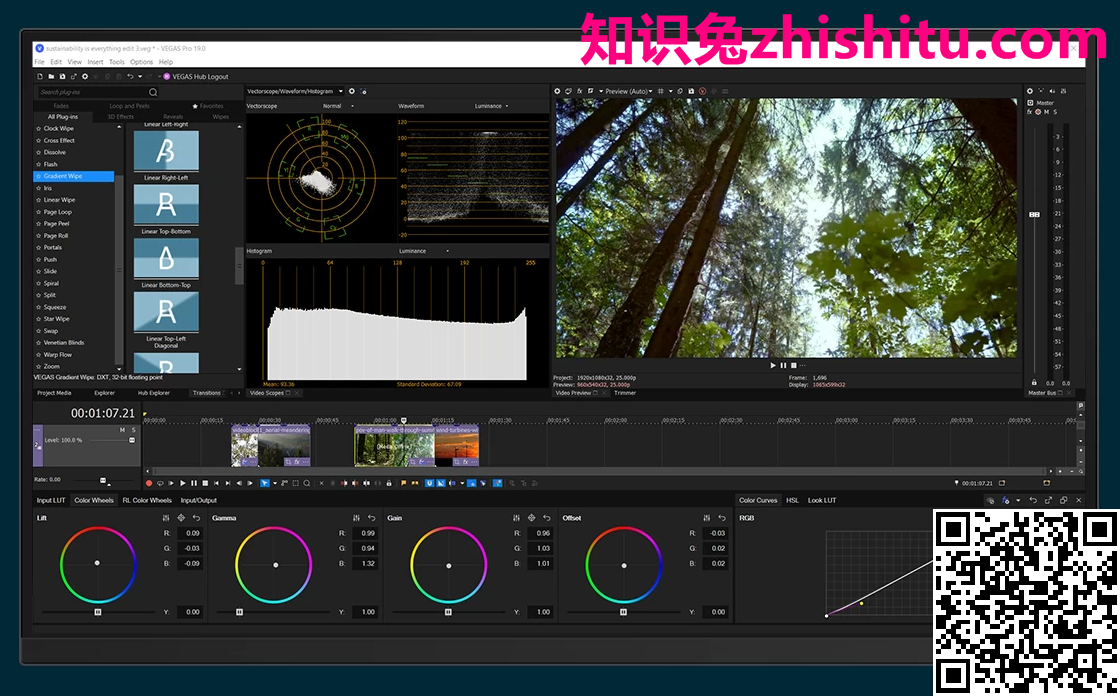The image size is (1120, 696).
Task: Open Video Scopes settings gear icon
Action: point(351,91)
